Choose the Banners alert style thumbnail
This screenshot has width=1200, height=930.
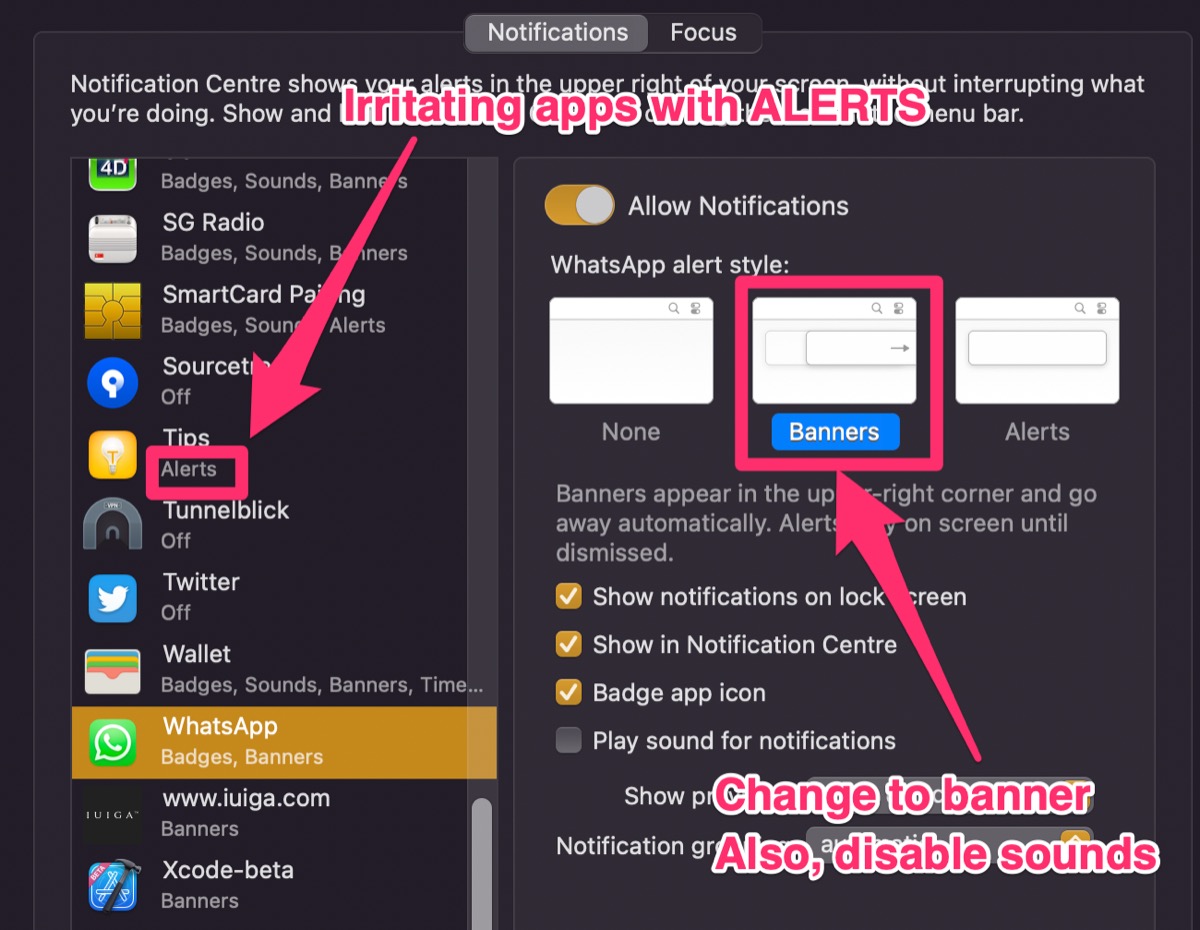835,351
